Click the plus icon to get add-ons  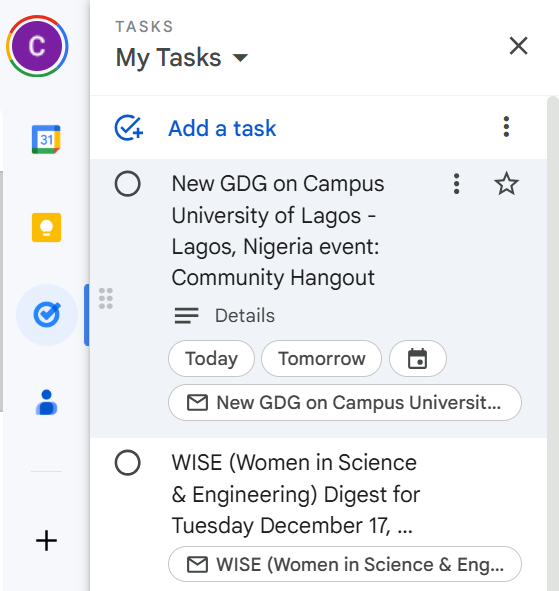[46, 540]
